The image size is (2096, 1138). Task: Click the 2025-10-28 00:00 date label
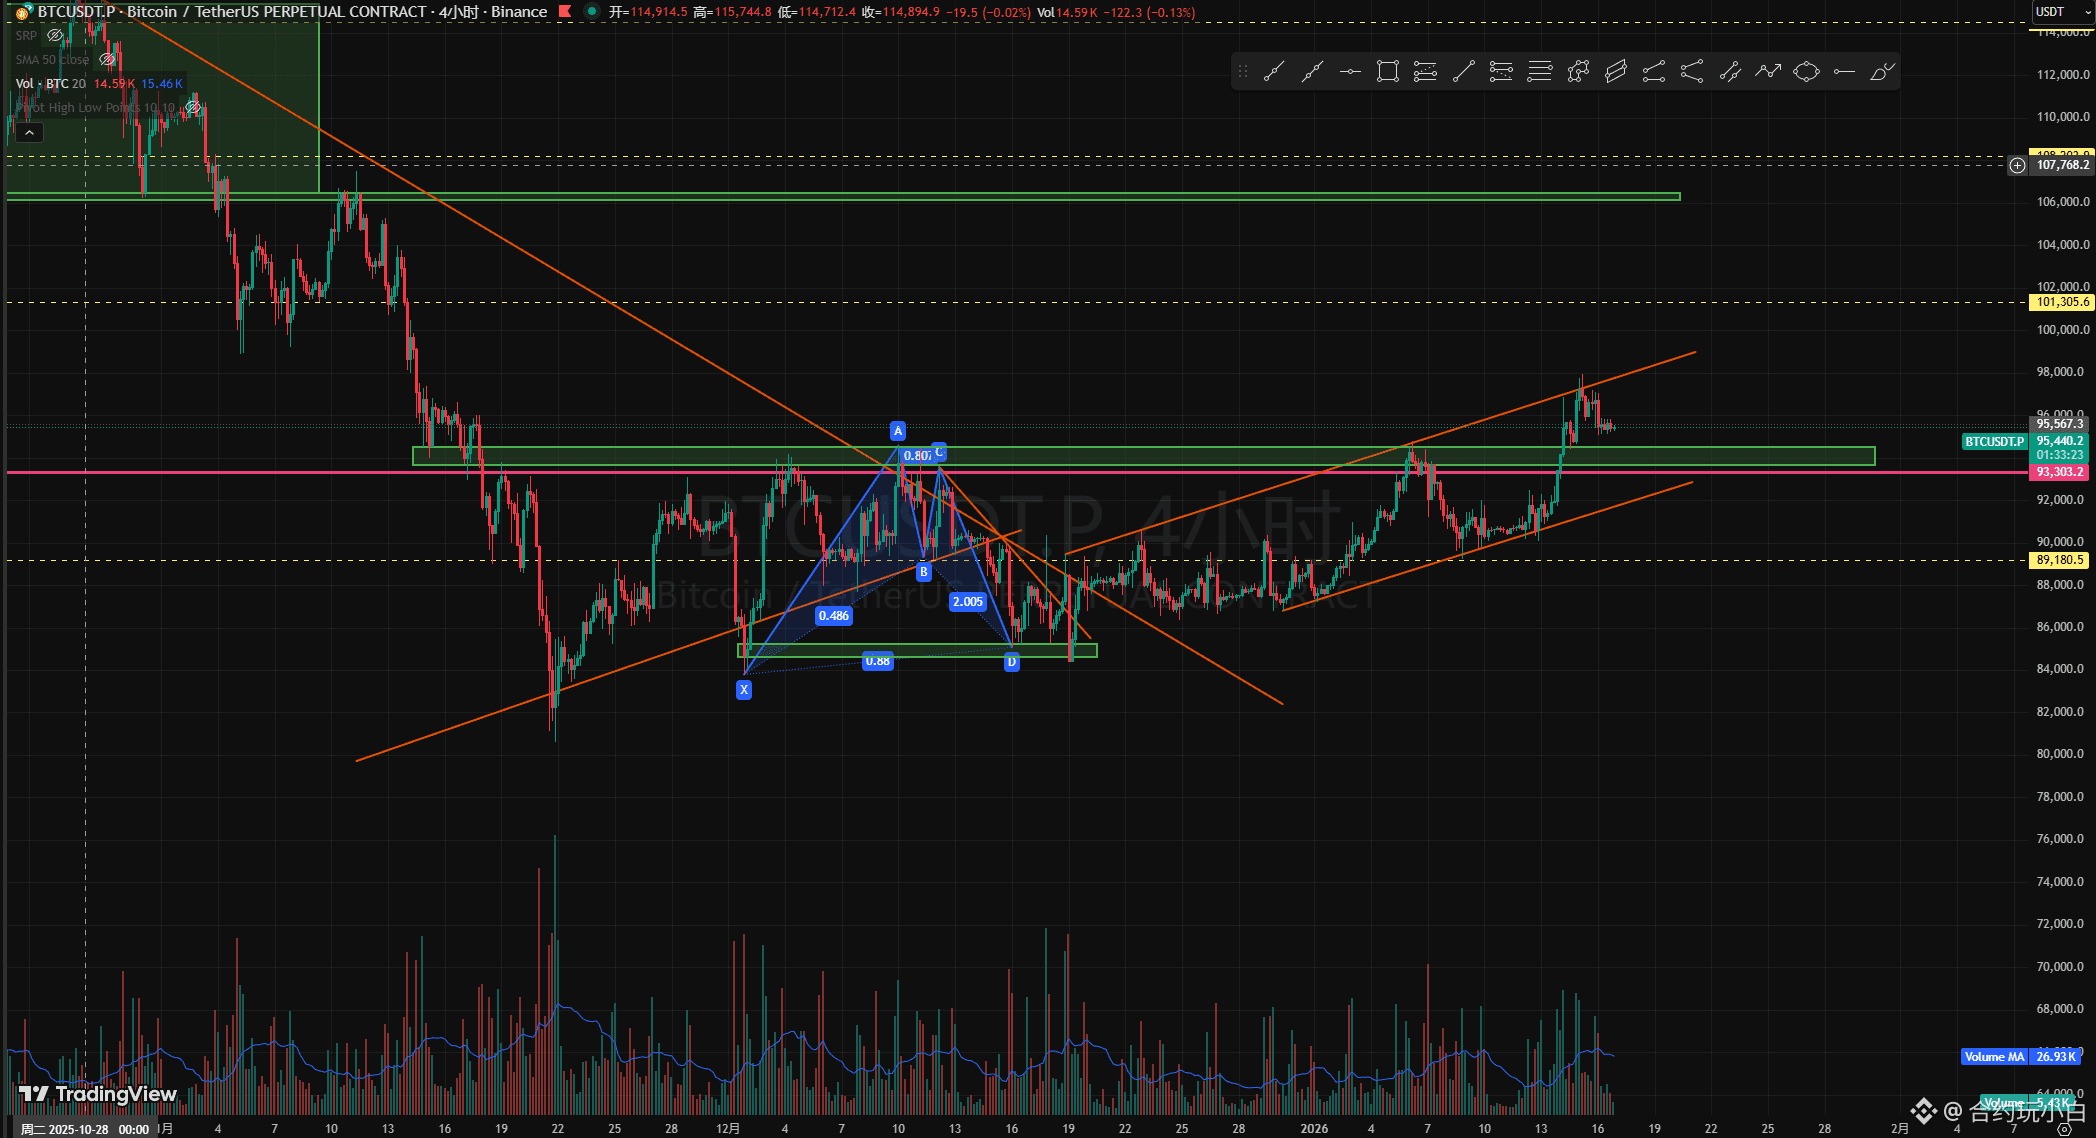tap(85, 1129)
